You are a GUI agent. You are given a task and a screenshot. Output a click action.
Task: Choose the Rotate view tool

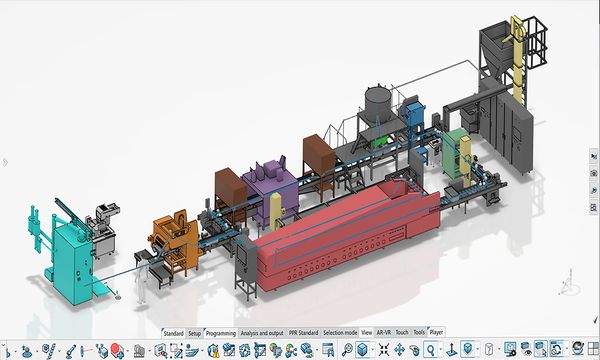[414, 350]
